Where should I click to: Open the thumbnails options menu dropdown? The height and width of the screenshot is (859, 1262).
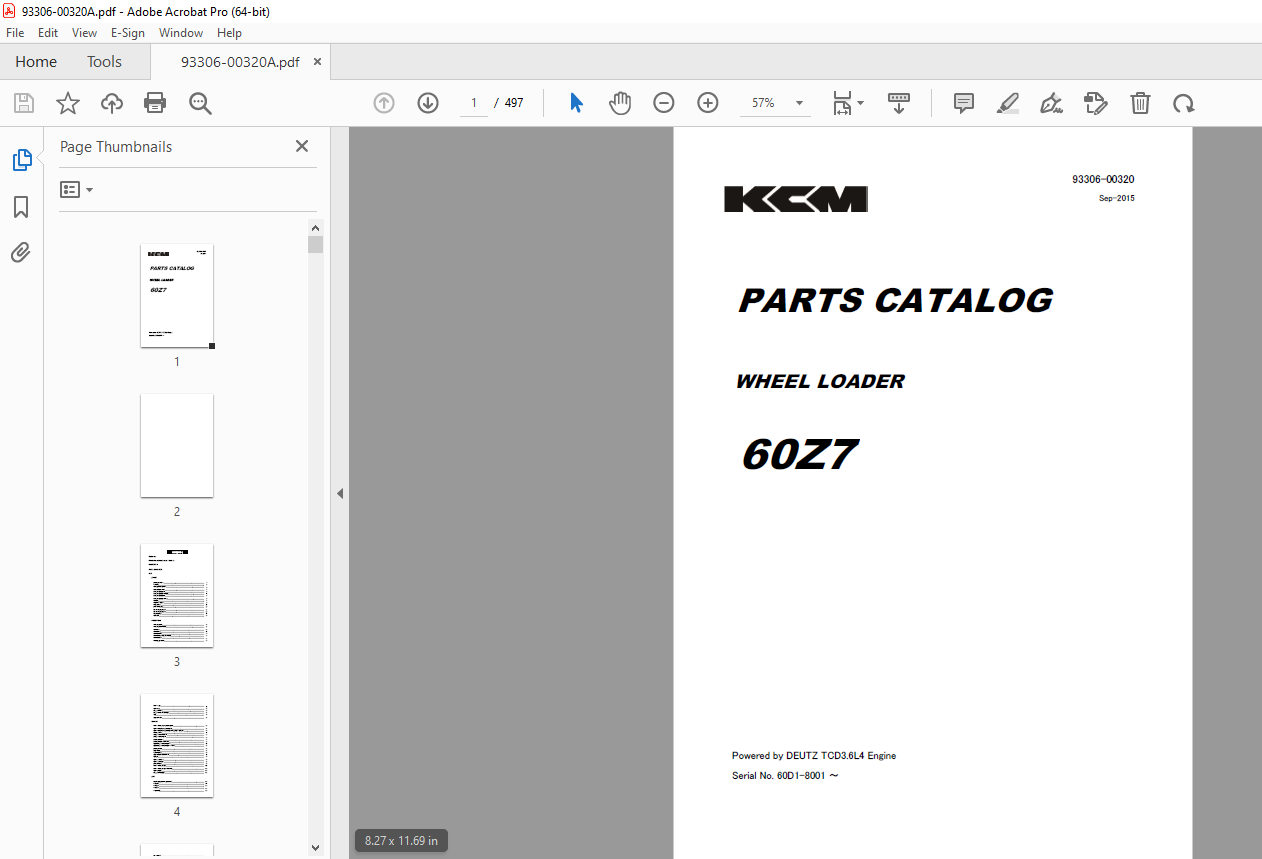[76, 189]
